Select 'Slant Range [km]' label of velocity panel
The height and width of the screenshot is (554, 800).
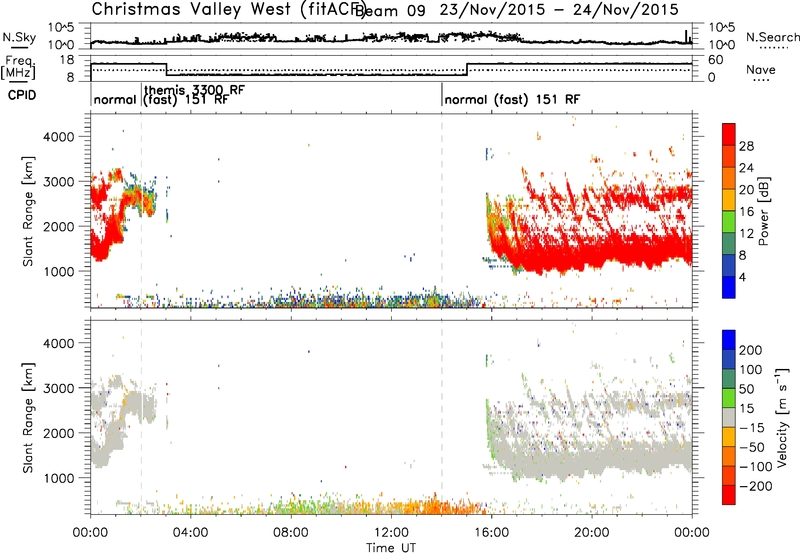28,418
